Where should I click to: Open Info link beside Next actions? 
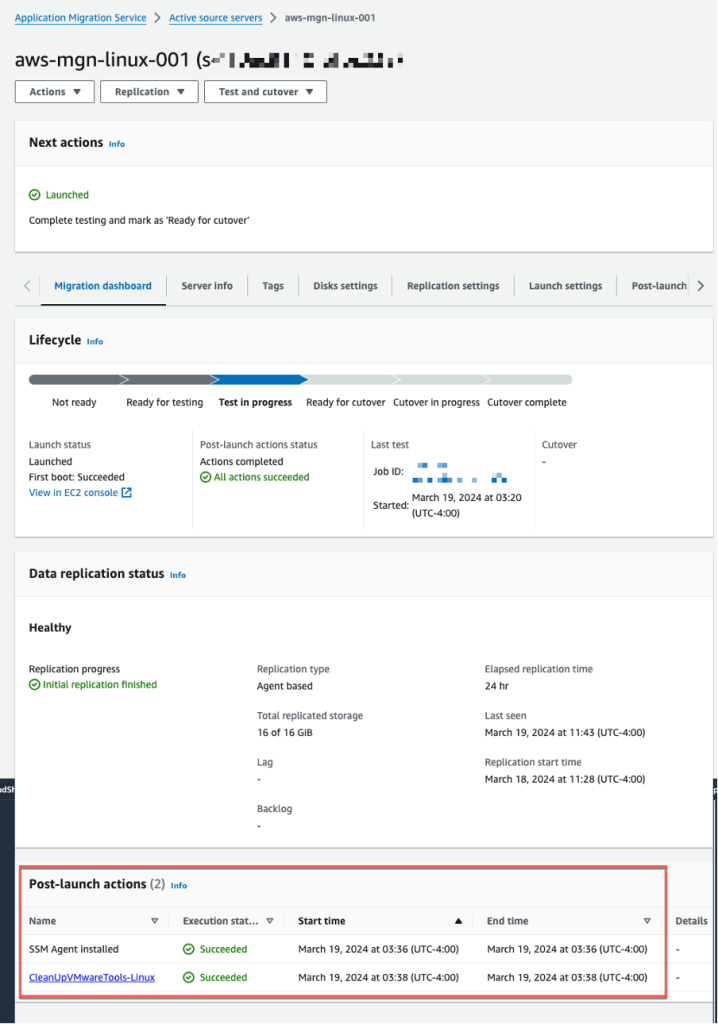(x=116, y=144)
